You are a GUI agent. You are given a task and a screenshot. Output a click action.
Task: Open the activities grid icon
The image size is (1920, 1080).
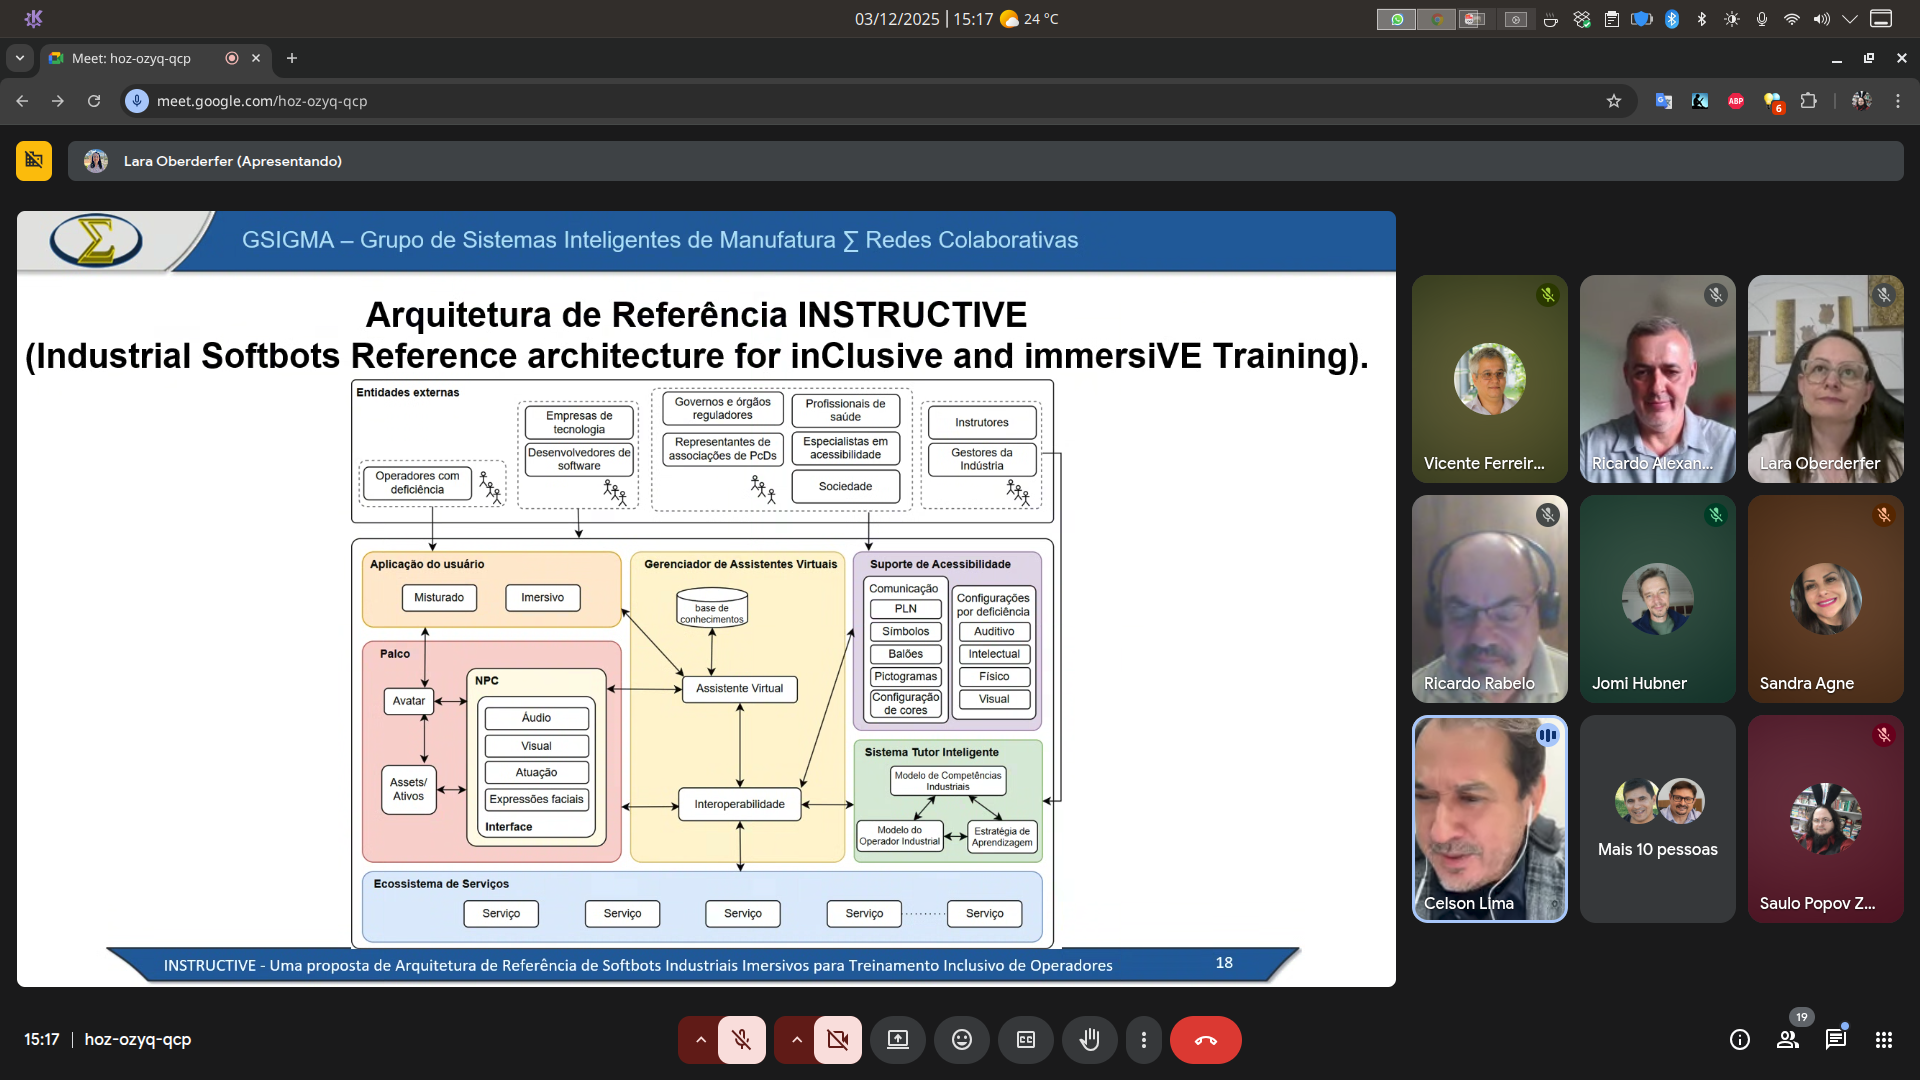click(x=1884, y=1040)
